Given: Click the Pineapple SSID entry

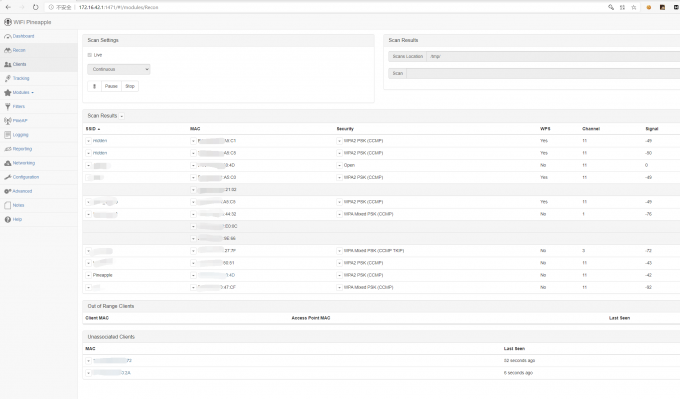Looking at the screenshot, I should 103,275.
